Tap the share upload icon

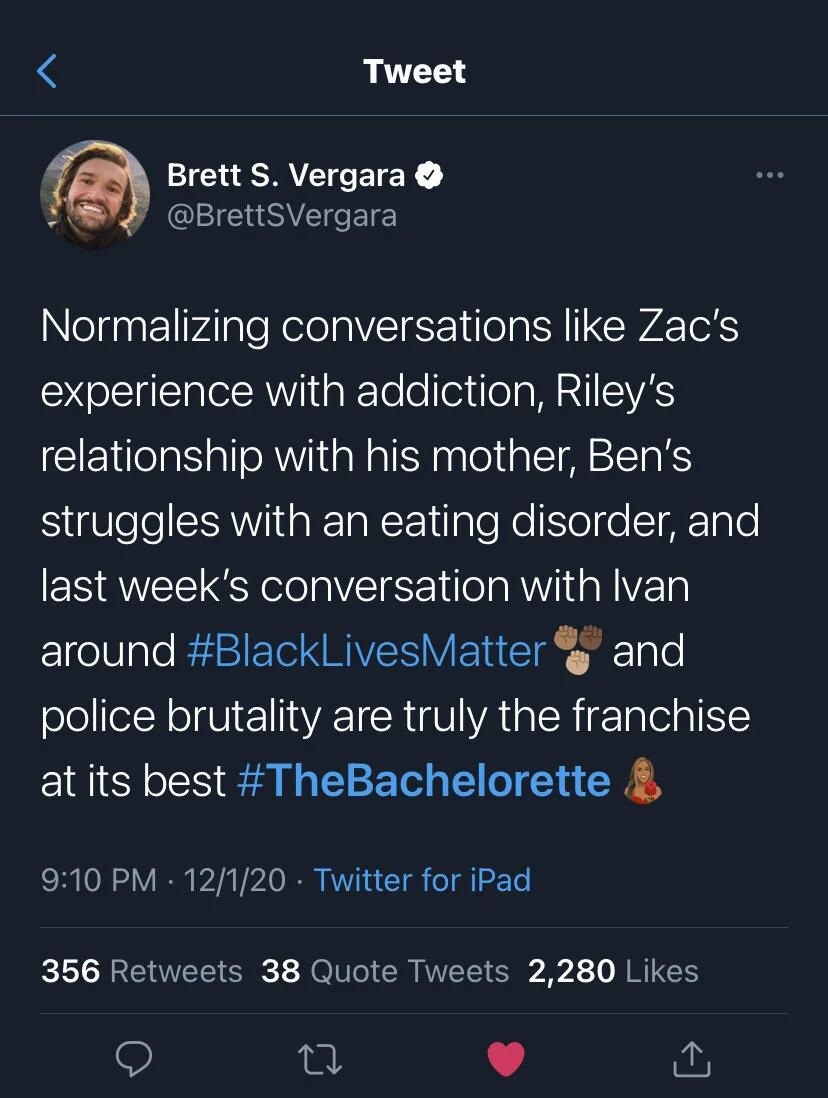tap(692, 1059)
